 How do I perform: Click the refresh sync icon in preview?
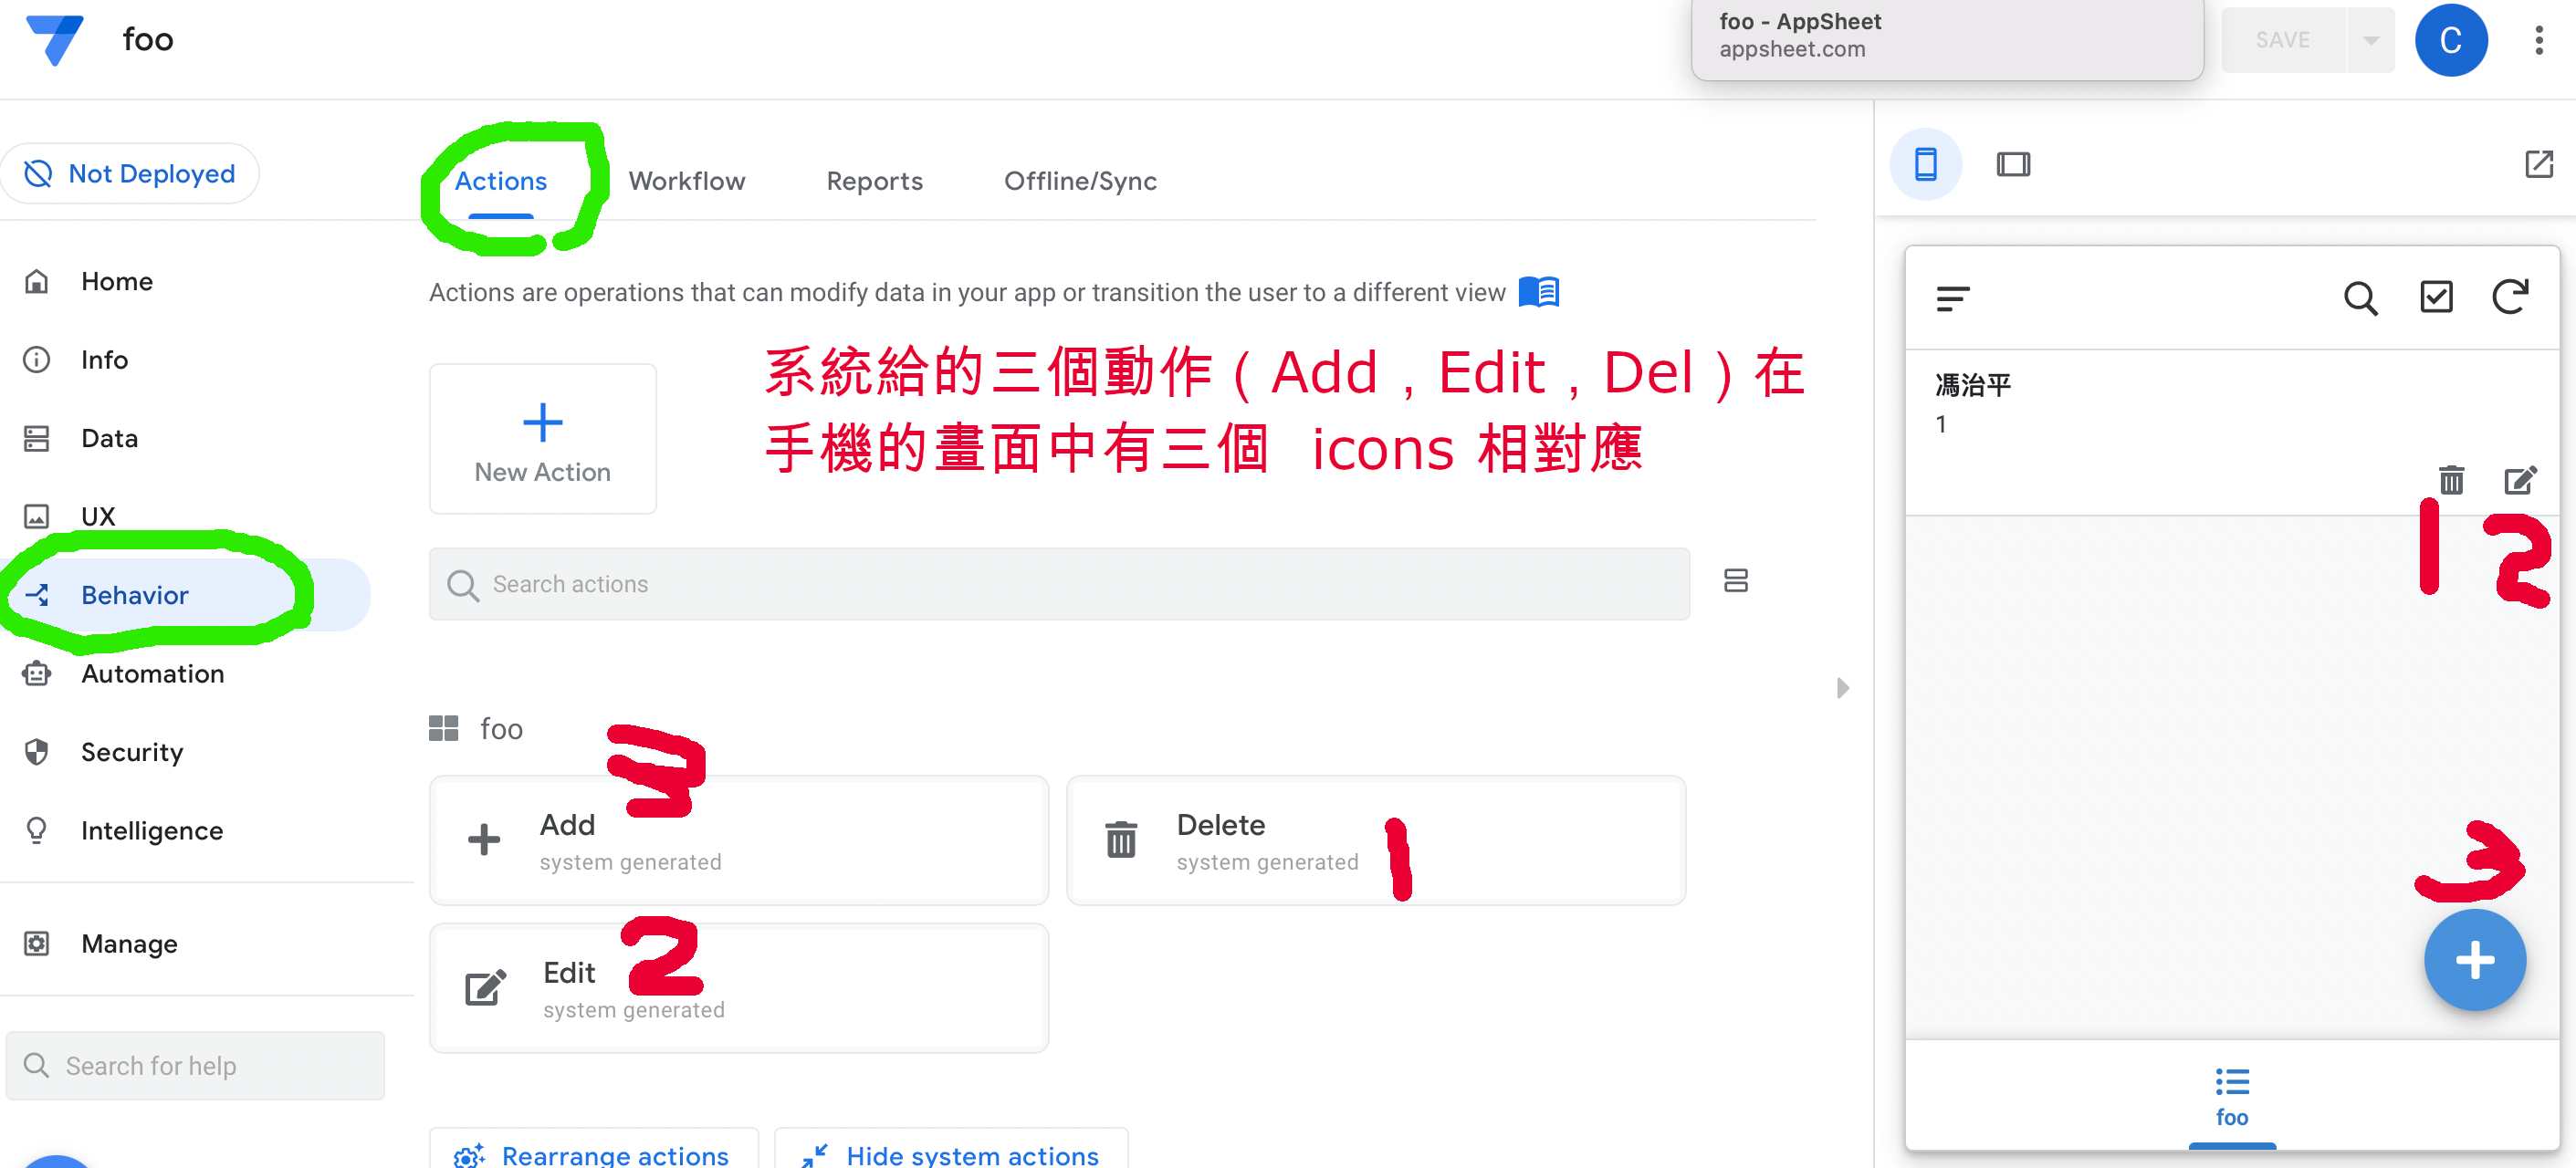[x=2509, y=297]
